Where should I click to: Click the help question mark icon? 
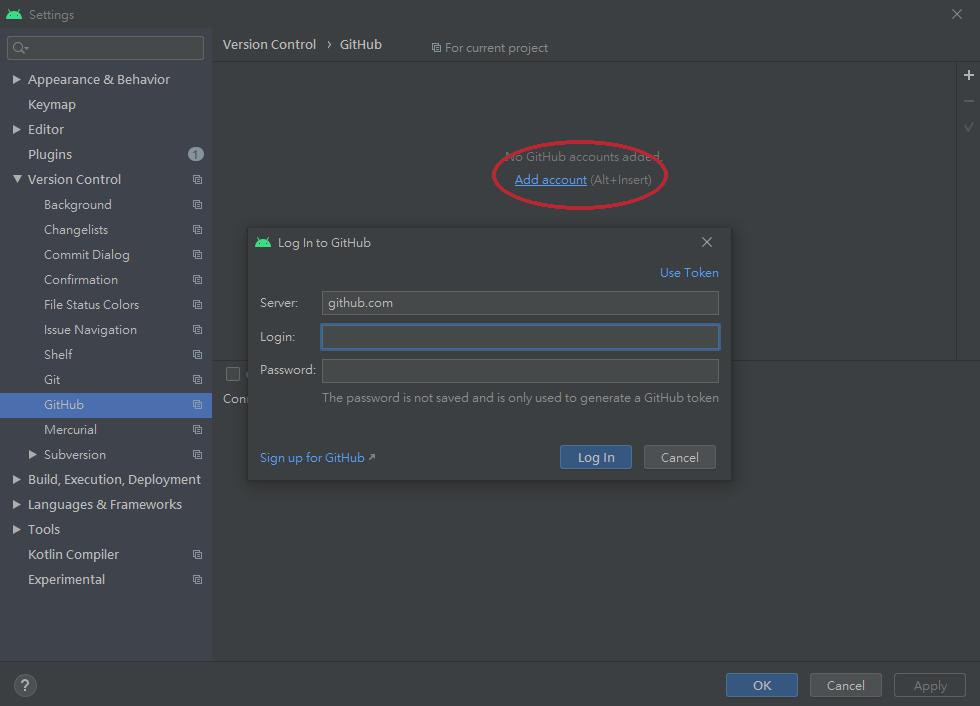point(25,685)
